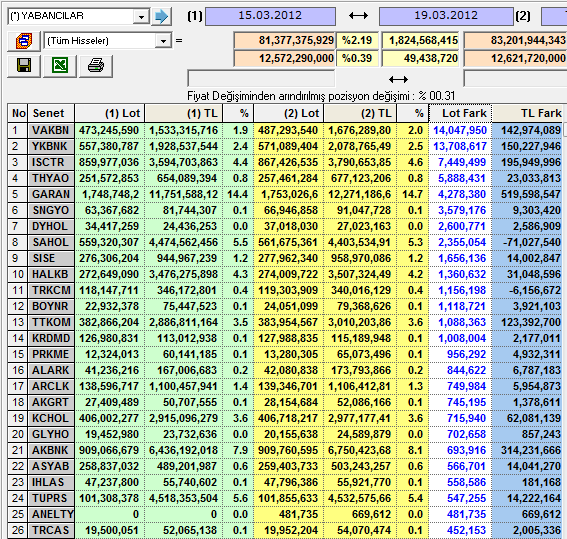Select the AKBNK ticker cell
The height and width of the screenshot is (539, 567).
coord(51,450)
